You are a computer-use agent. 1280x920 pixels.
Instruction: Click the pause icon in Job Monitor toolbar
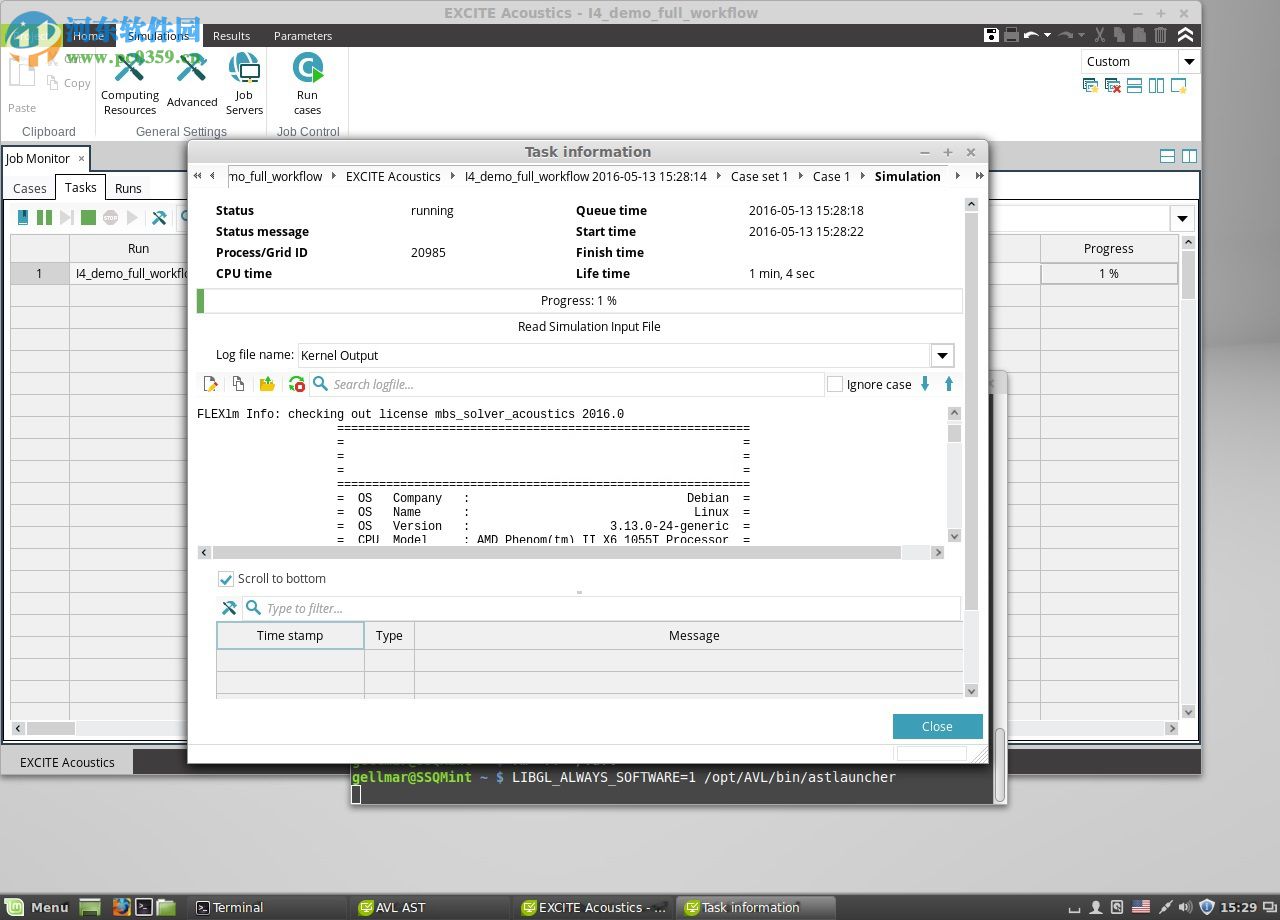[44, 217]
